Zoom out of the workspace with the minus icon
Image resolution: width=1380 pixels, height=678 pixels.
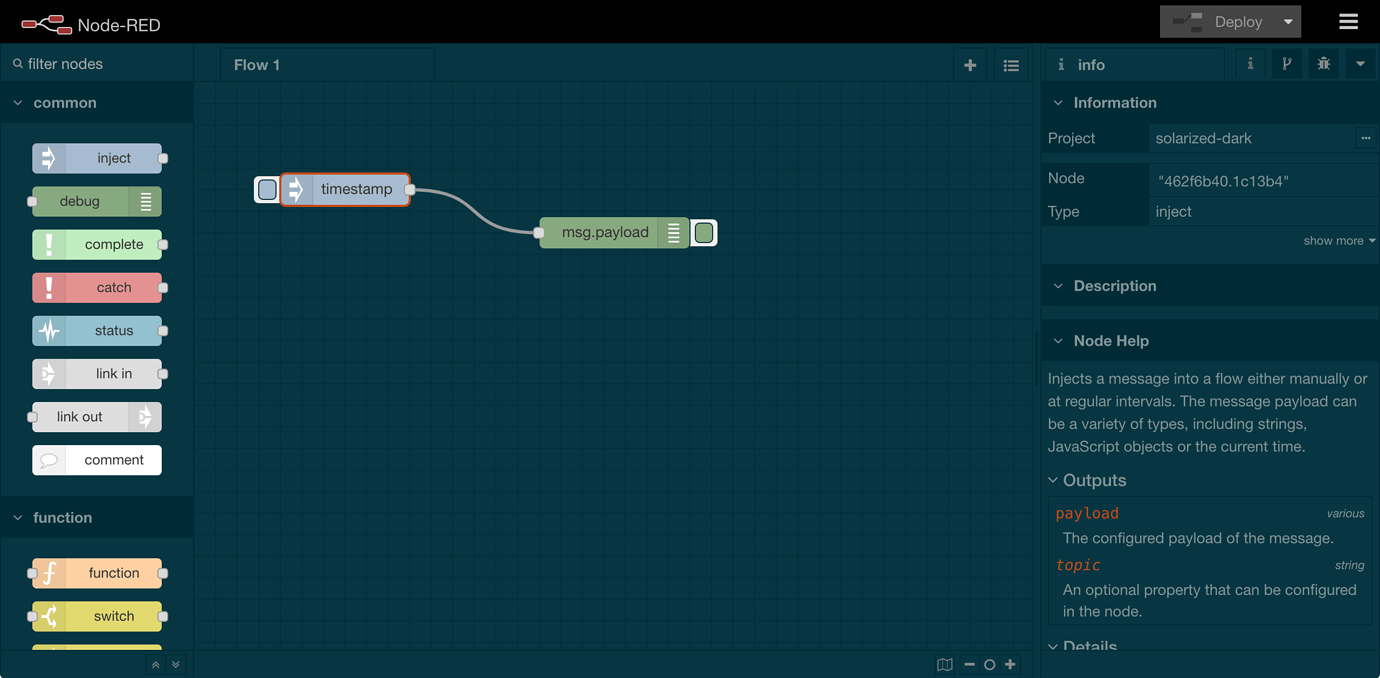coord(968,664)
